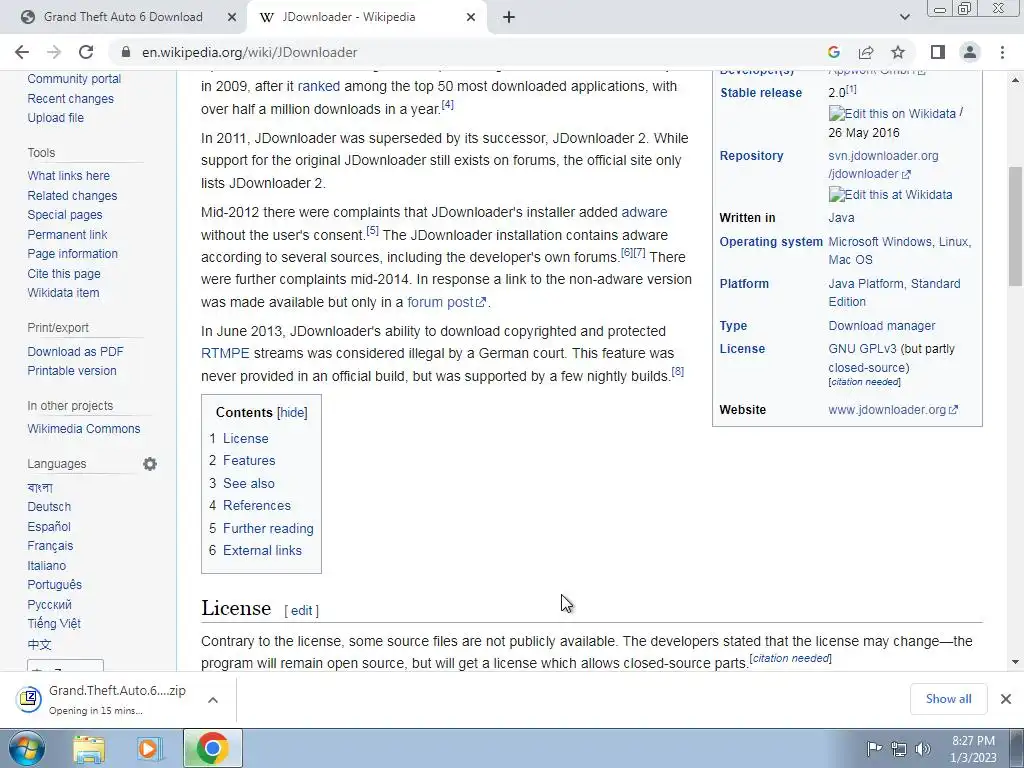Click scrollbar down arrow

pos(1015,662)
